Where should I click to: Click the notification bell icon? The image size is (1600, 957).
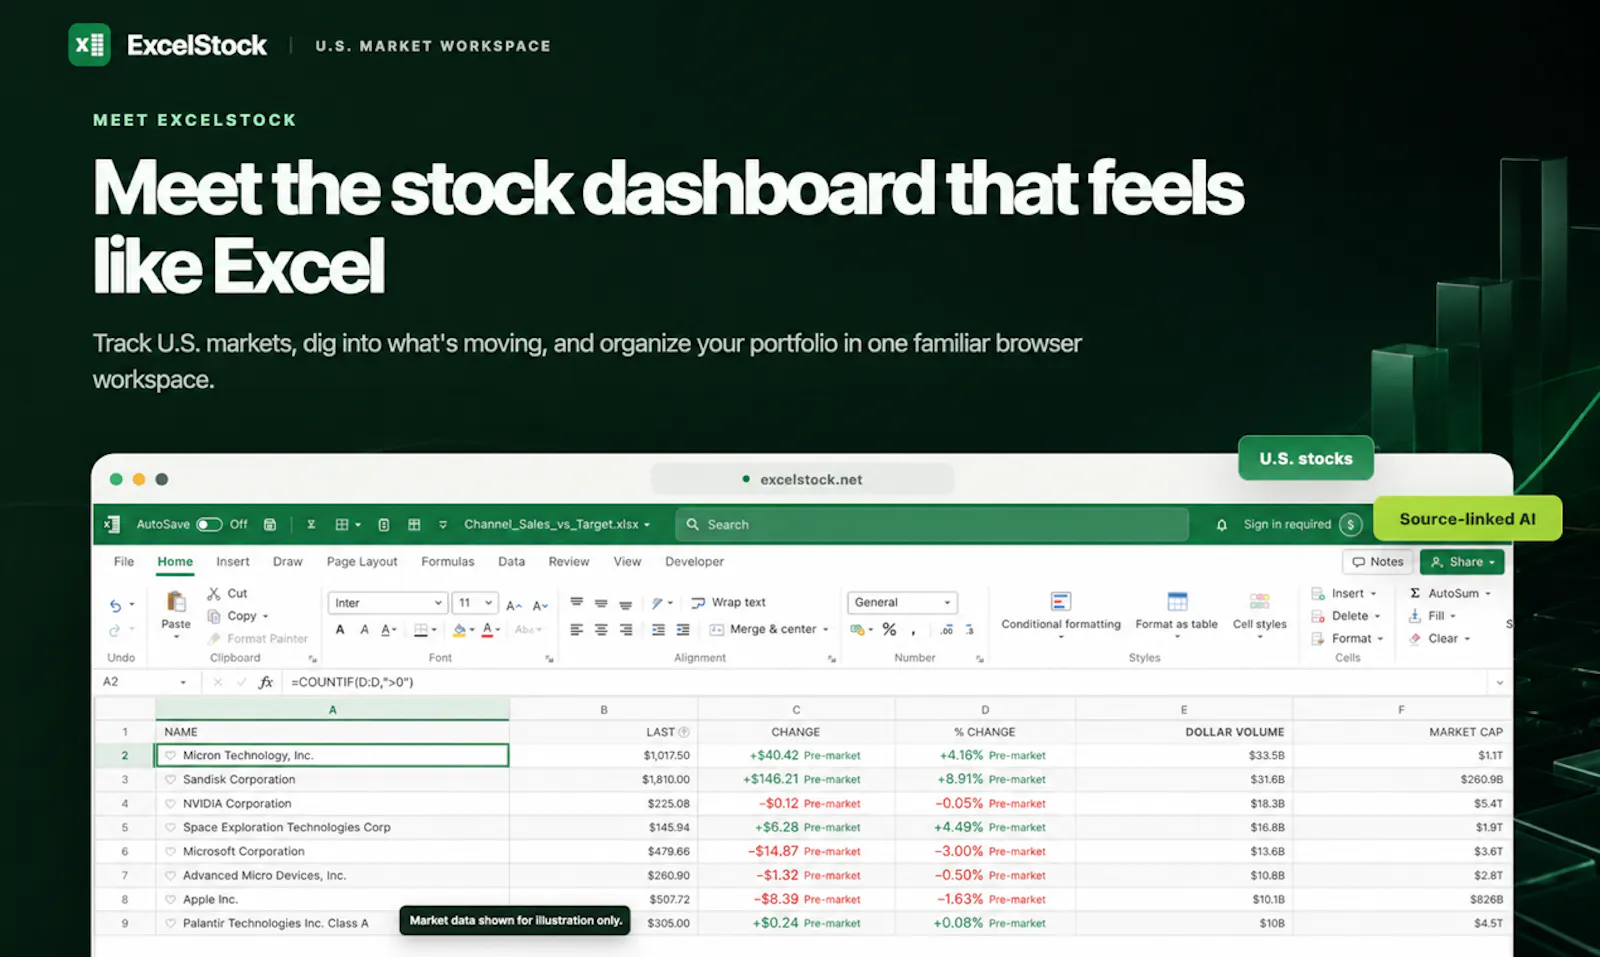1221,524
